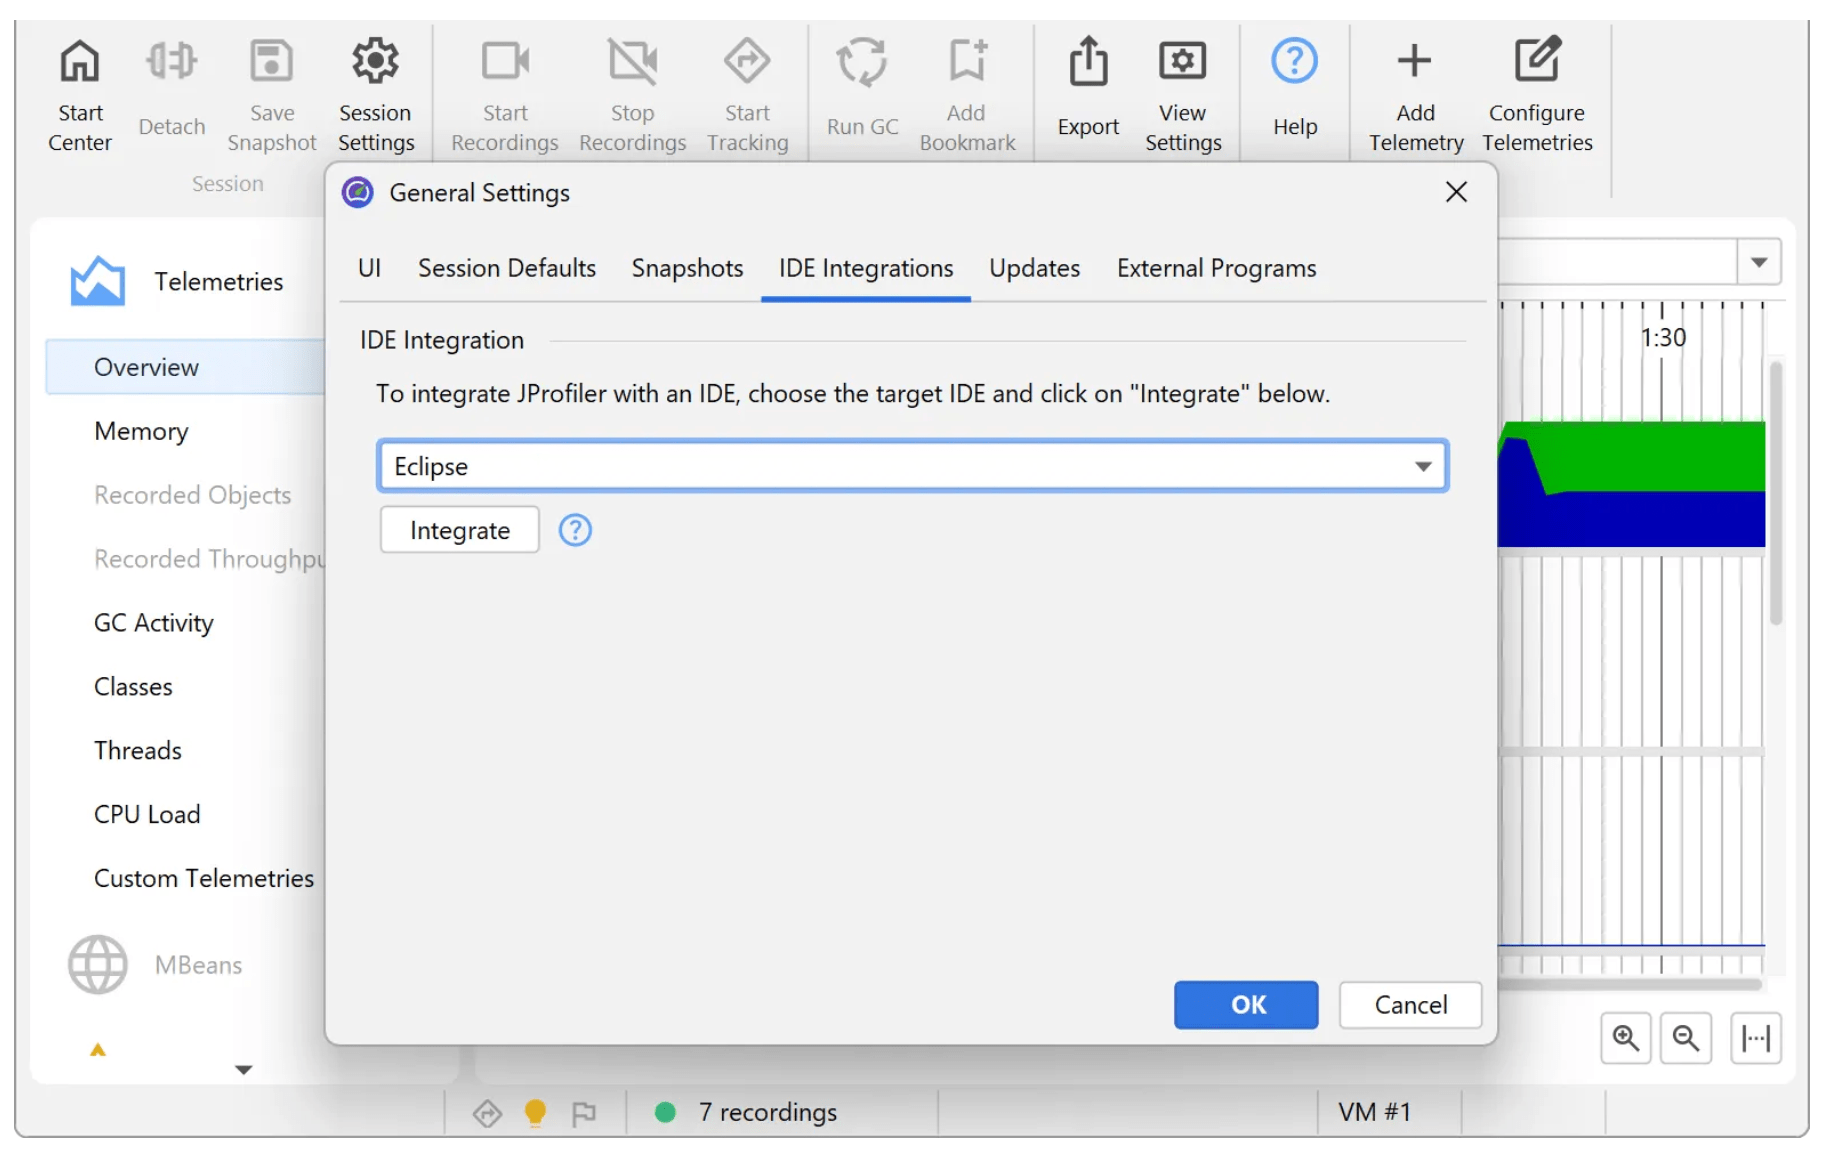Screen dimensions: 1826x1156
Task: Open Custom Telemetries view
Action: [204, 878]
